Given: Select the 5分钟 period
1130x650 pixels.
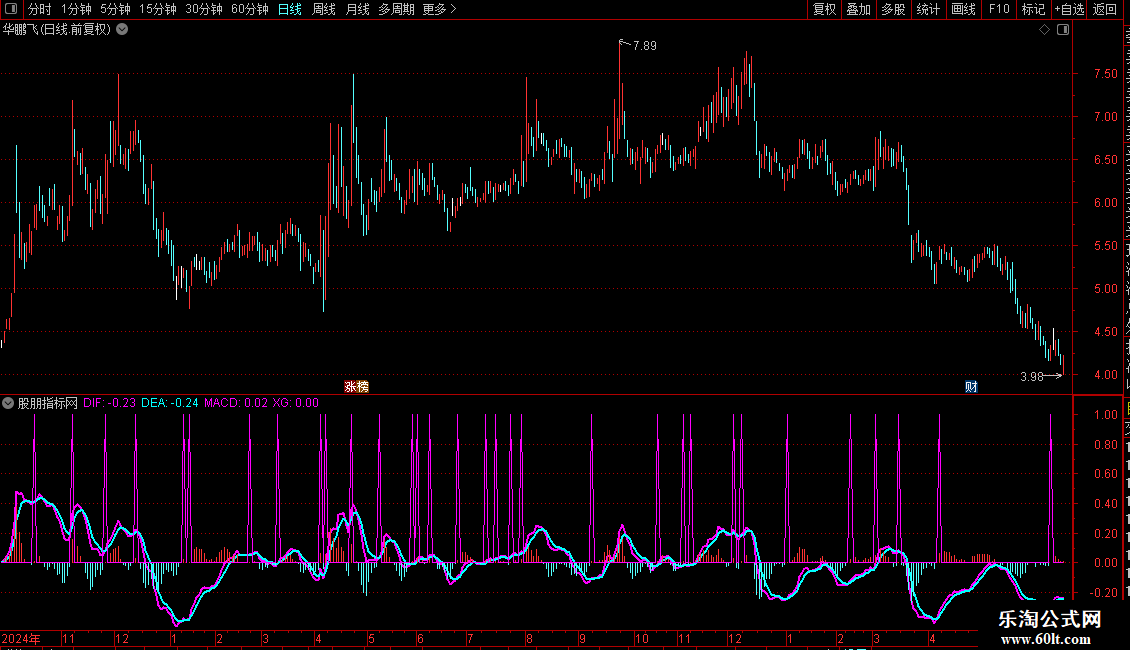Looking at the screenshot, I should (x=115, y=9).
